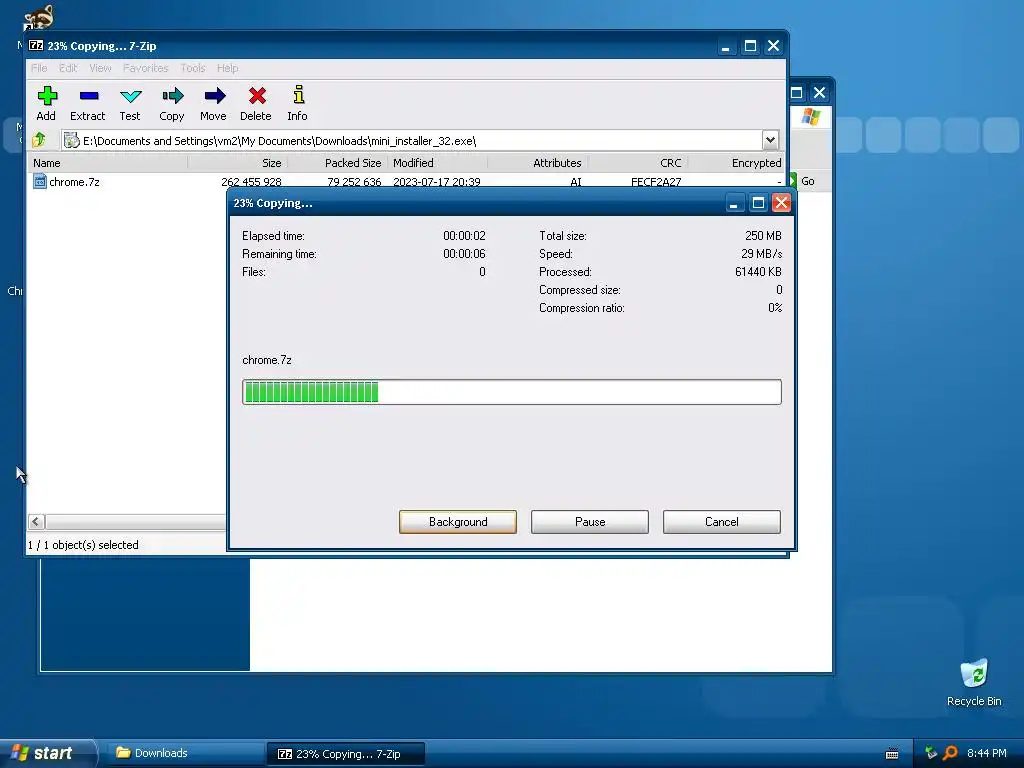
Task: Expand the address path dropdown arrow
Action: click(770, 140)
